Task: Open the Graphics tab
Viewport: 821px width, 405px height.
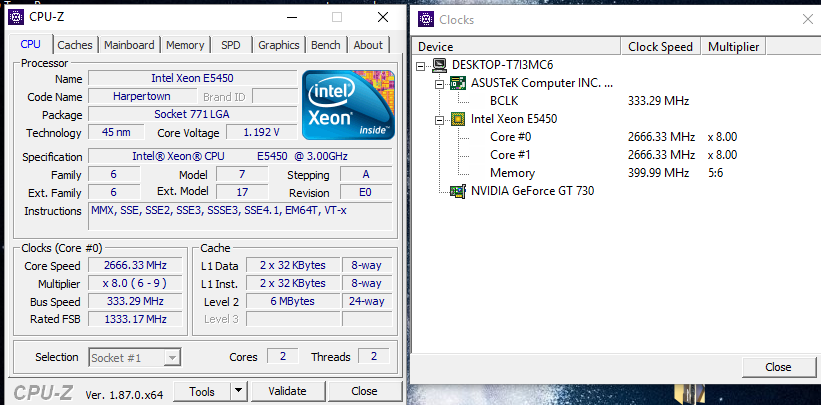Action: tap(279, 45)
